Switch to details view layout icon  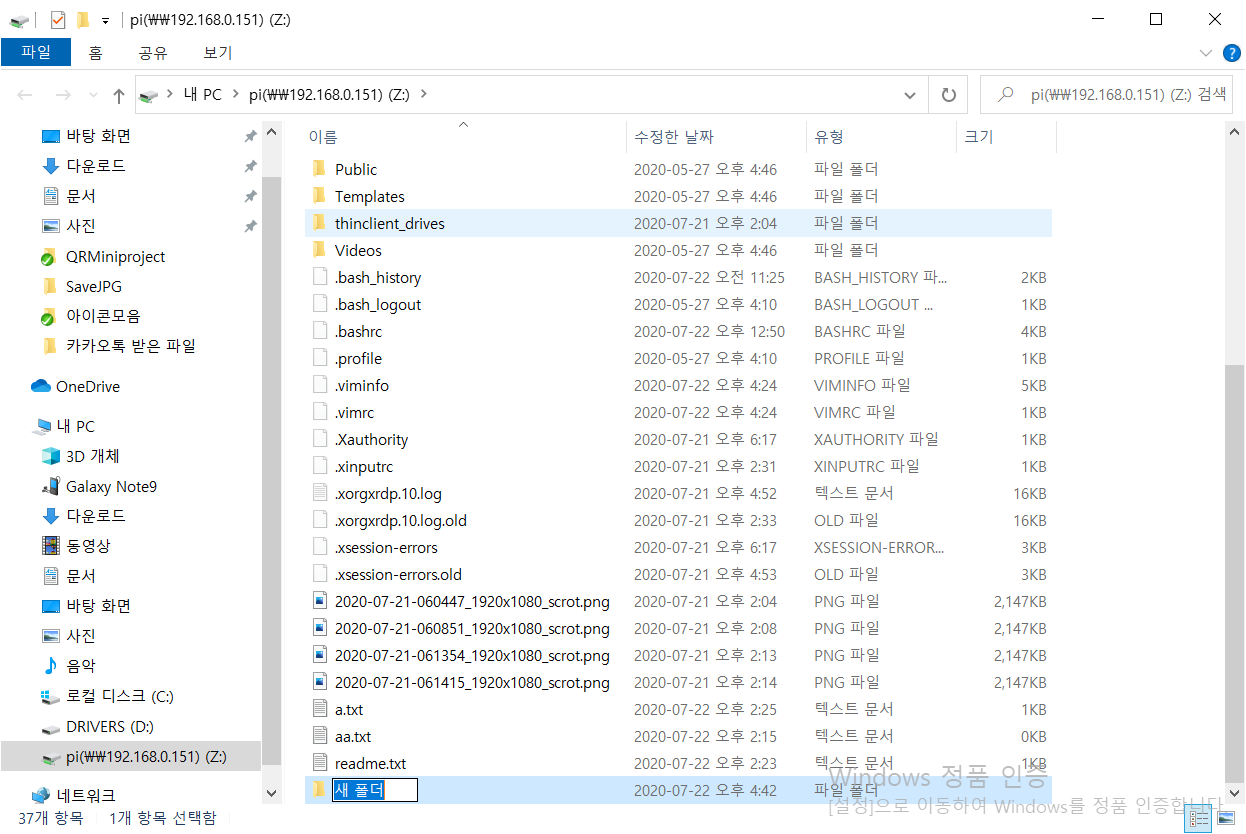[x=1199, y=820]
